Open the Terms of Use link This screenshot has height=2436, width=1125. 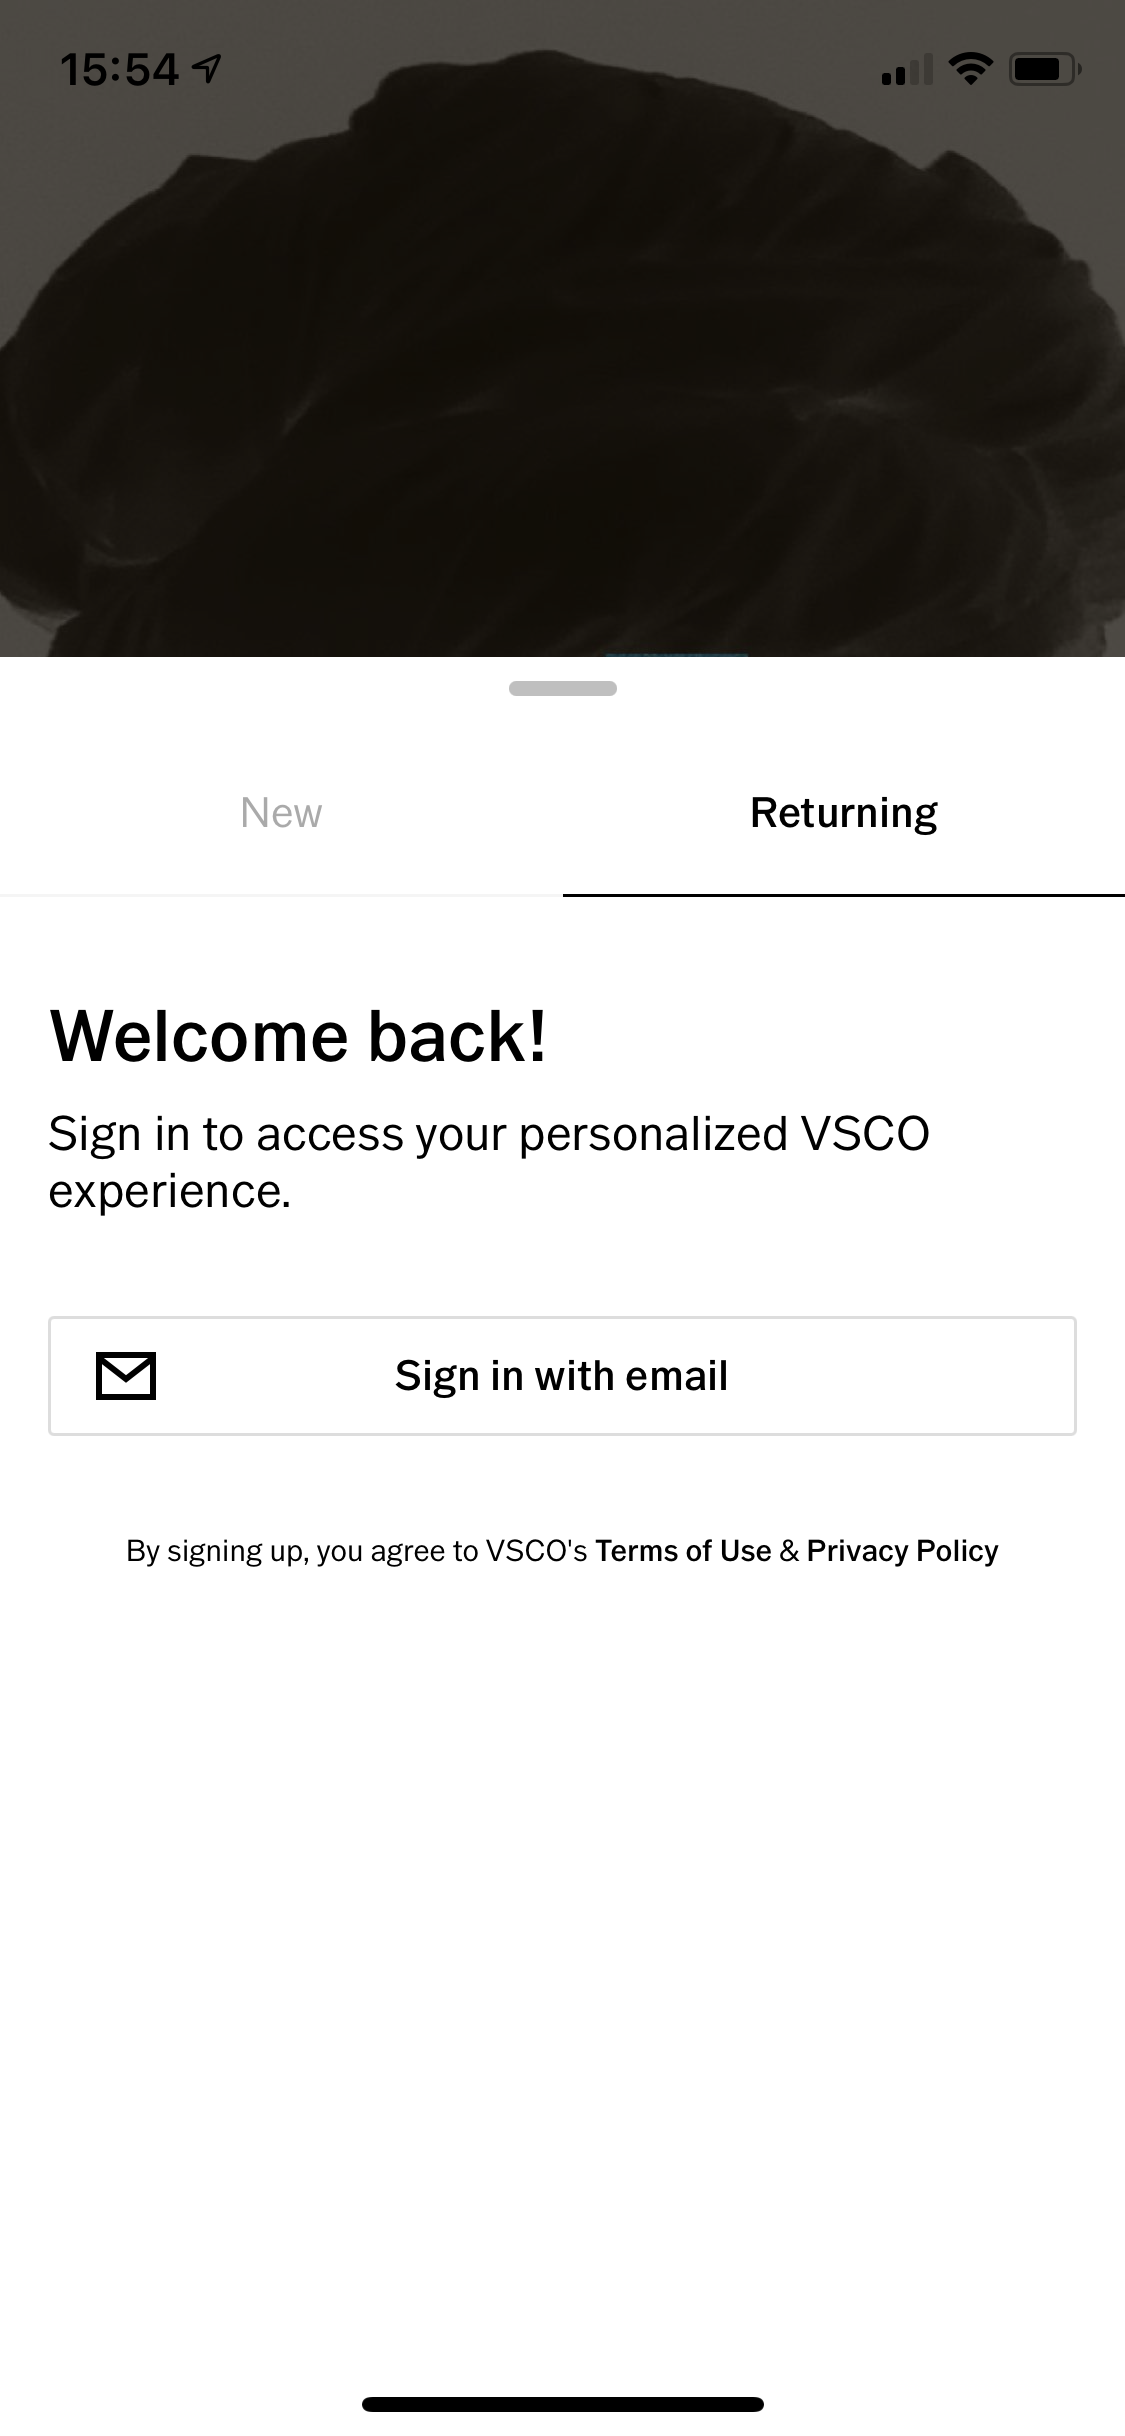[683, 1551]
